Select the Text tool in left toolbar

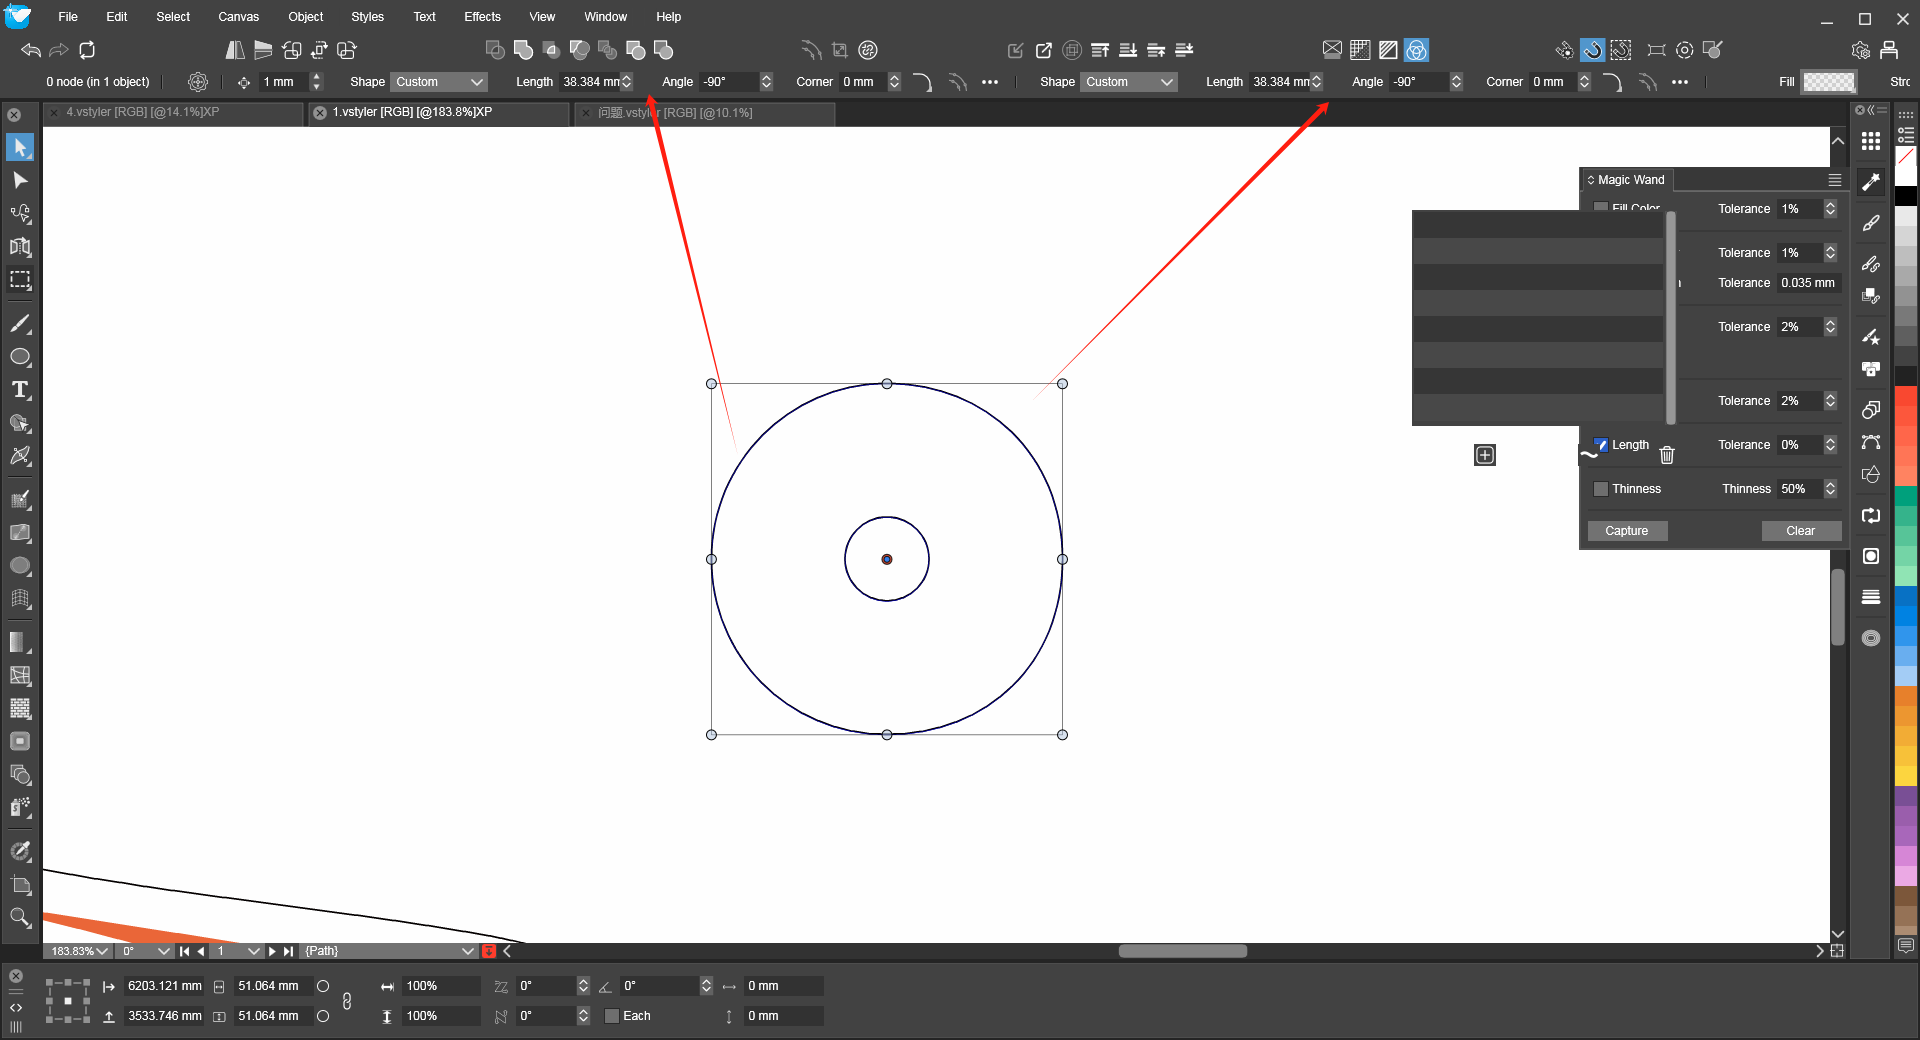click(20, 390)
